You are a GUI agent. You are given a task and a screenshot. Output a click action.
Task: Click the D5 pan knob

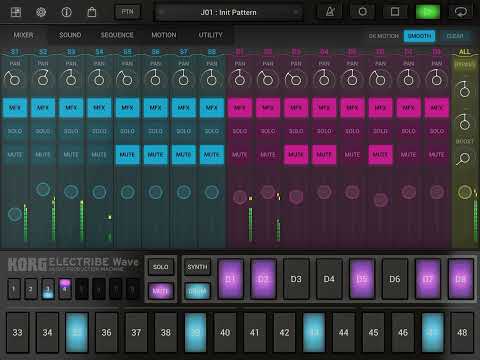tap(352, 79)
